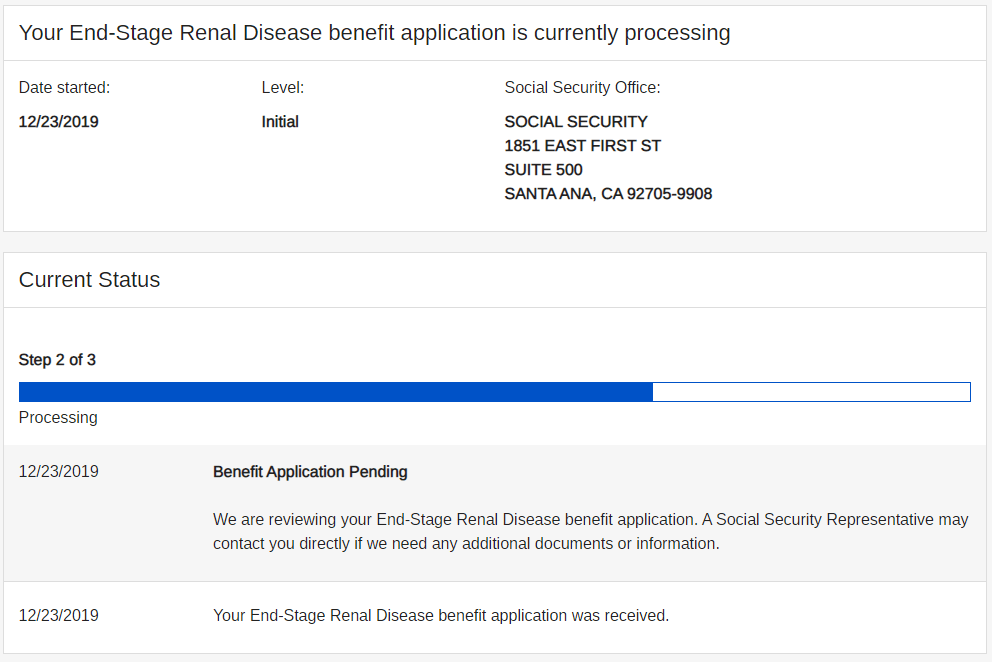The width and height of the screenshot is (992, 662).
Task: Click the 'SOCIAL SECURITY' office name
Action: coord(576,122)
